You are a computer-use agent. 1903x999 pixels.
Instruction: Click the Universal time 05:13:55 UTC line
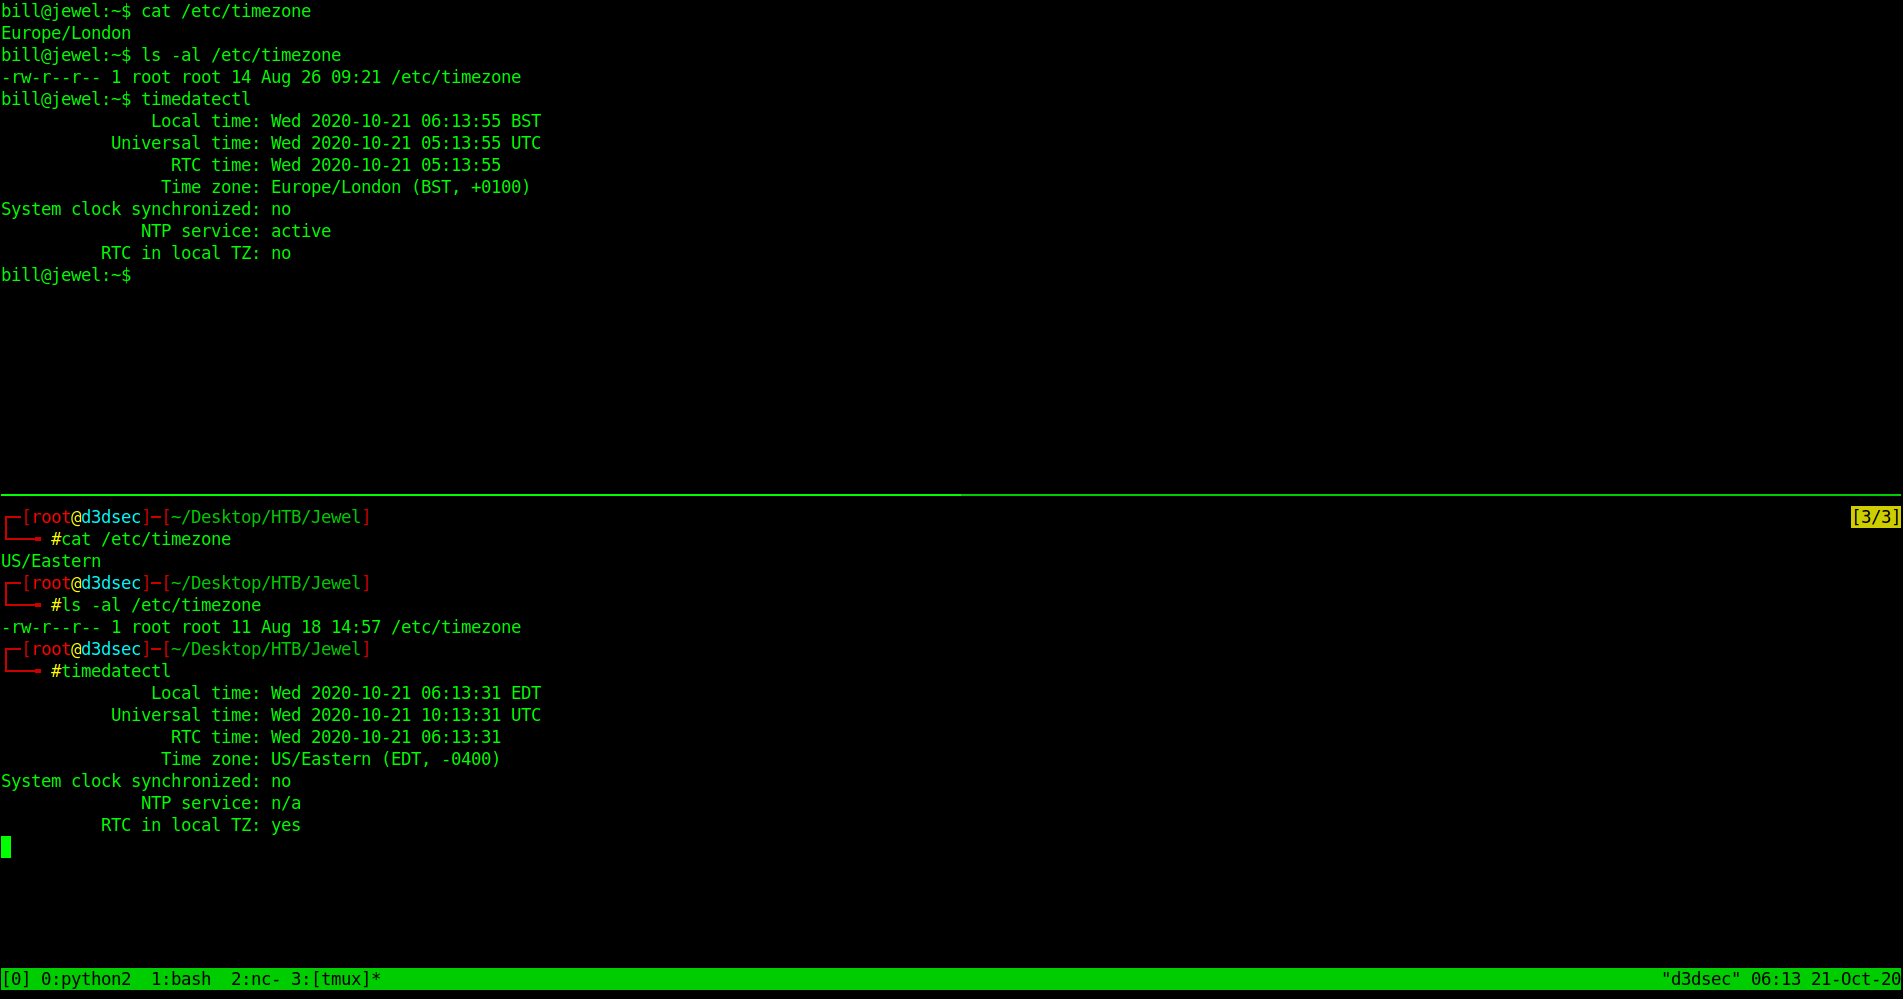[x=326, y=143]
